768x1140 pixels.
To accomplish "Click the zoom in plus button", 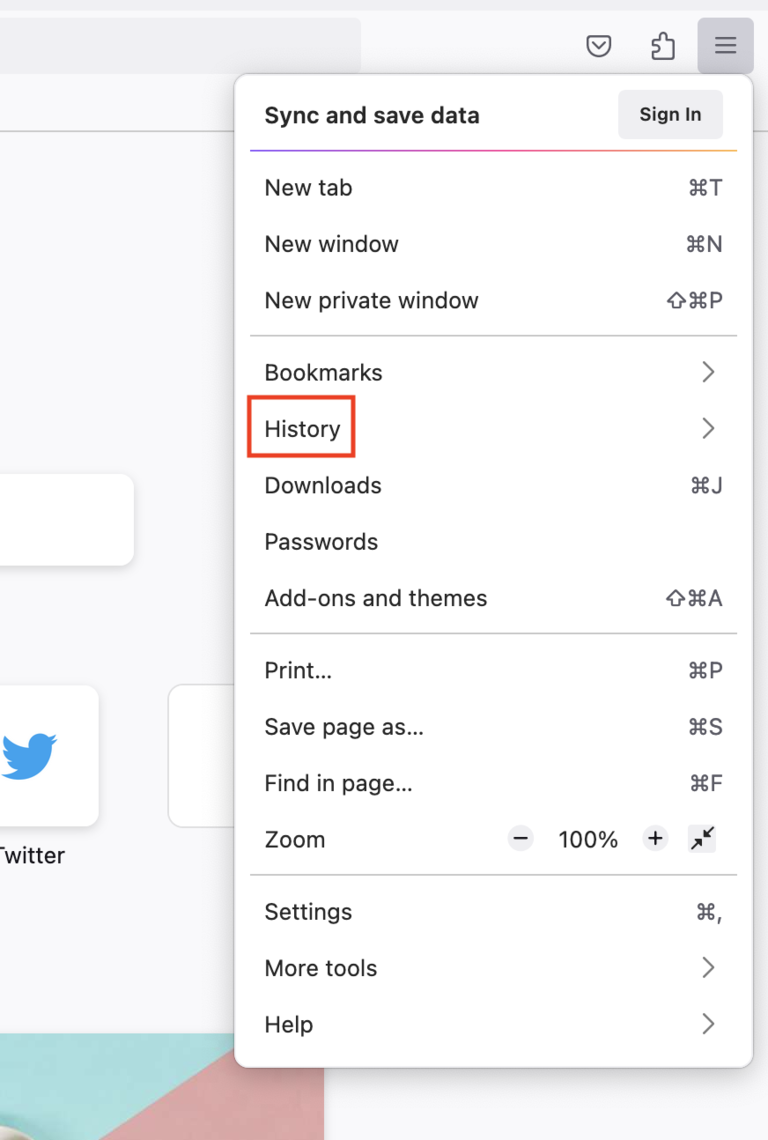I will pos(655,839).
